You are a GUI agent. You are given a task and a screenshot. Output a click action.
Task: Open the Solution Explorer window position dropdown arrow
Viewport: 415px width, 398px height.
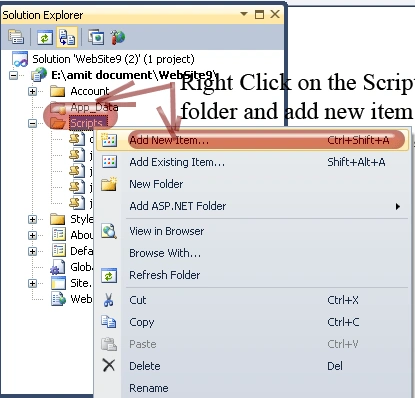(x=244, y=14)
